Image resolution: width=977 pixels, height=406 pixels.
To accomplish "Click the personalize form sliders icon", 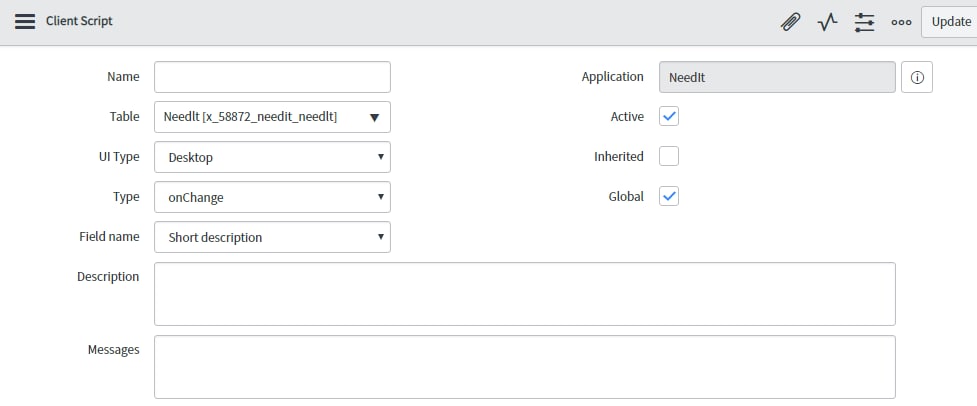I will (x=865, y=22).
